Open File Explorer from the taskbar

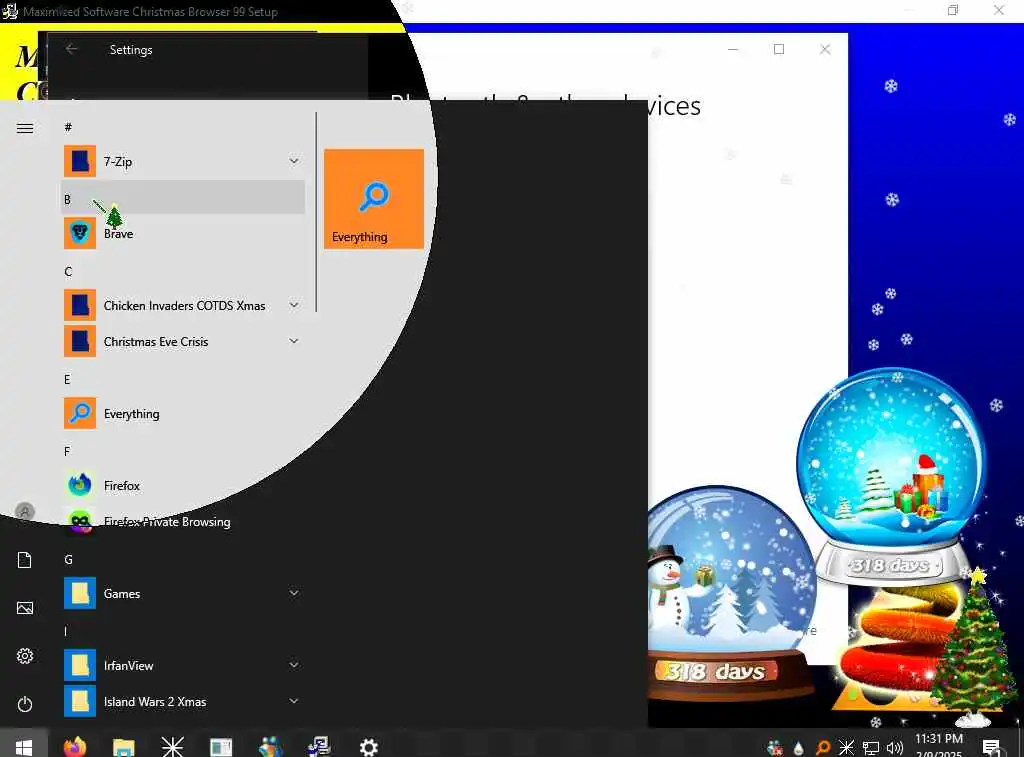(123, 746)
